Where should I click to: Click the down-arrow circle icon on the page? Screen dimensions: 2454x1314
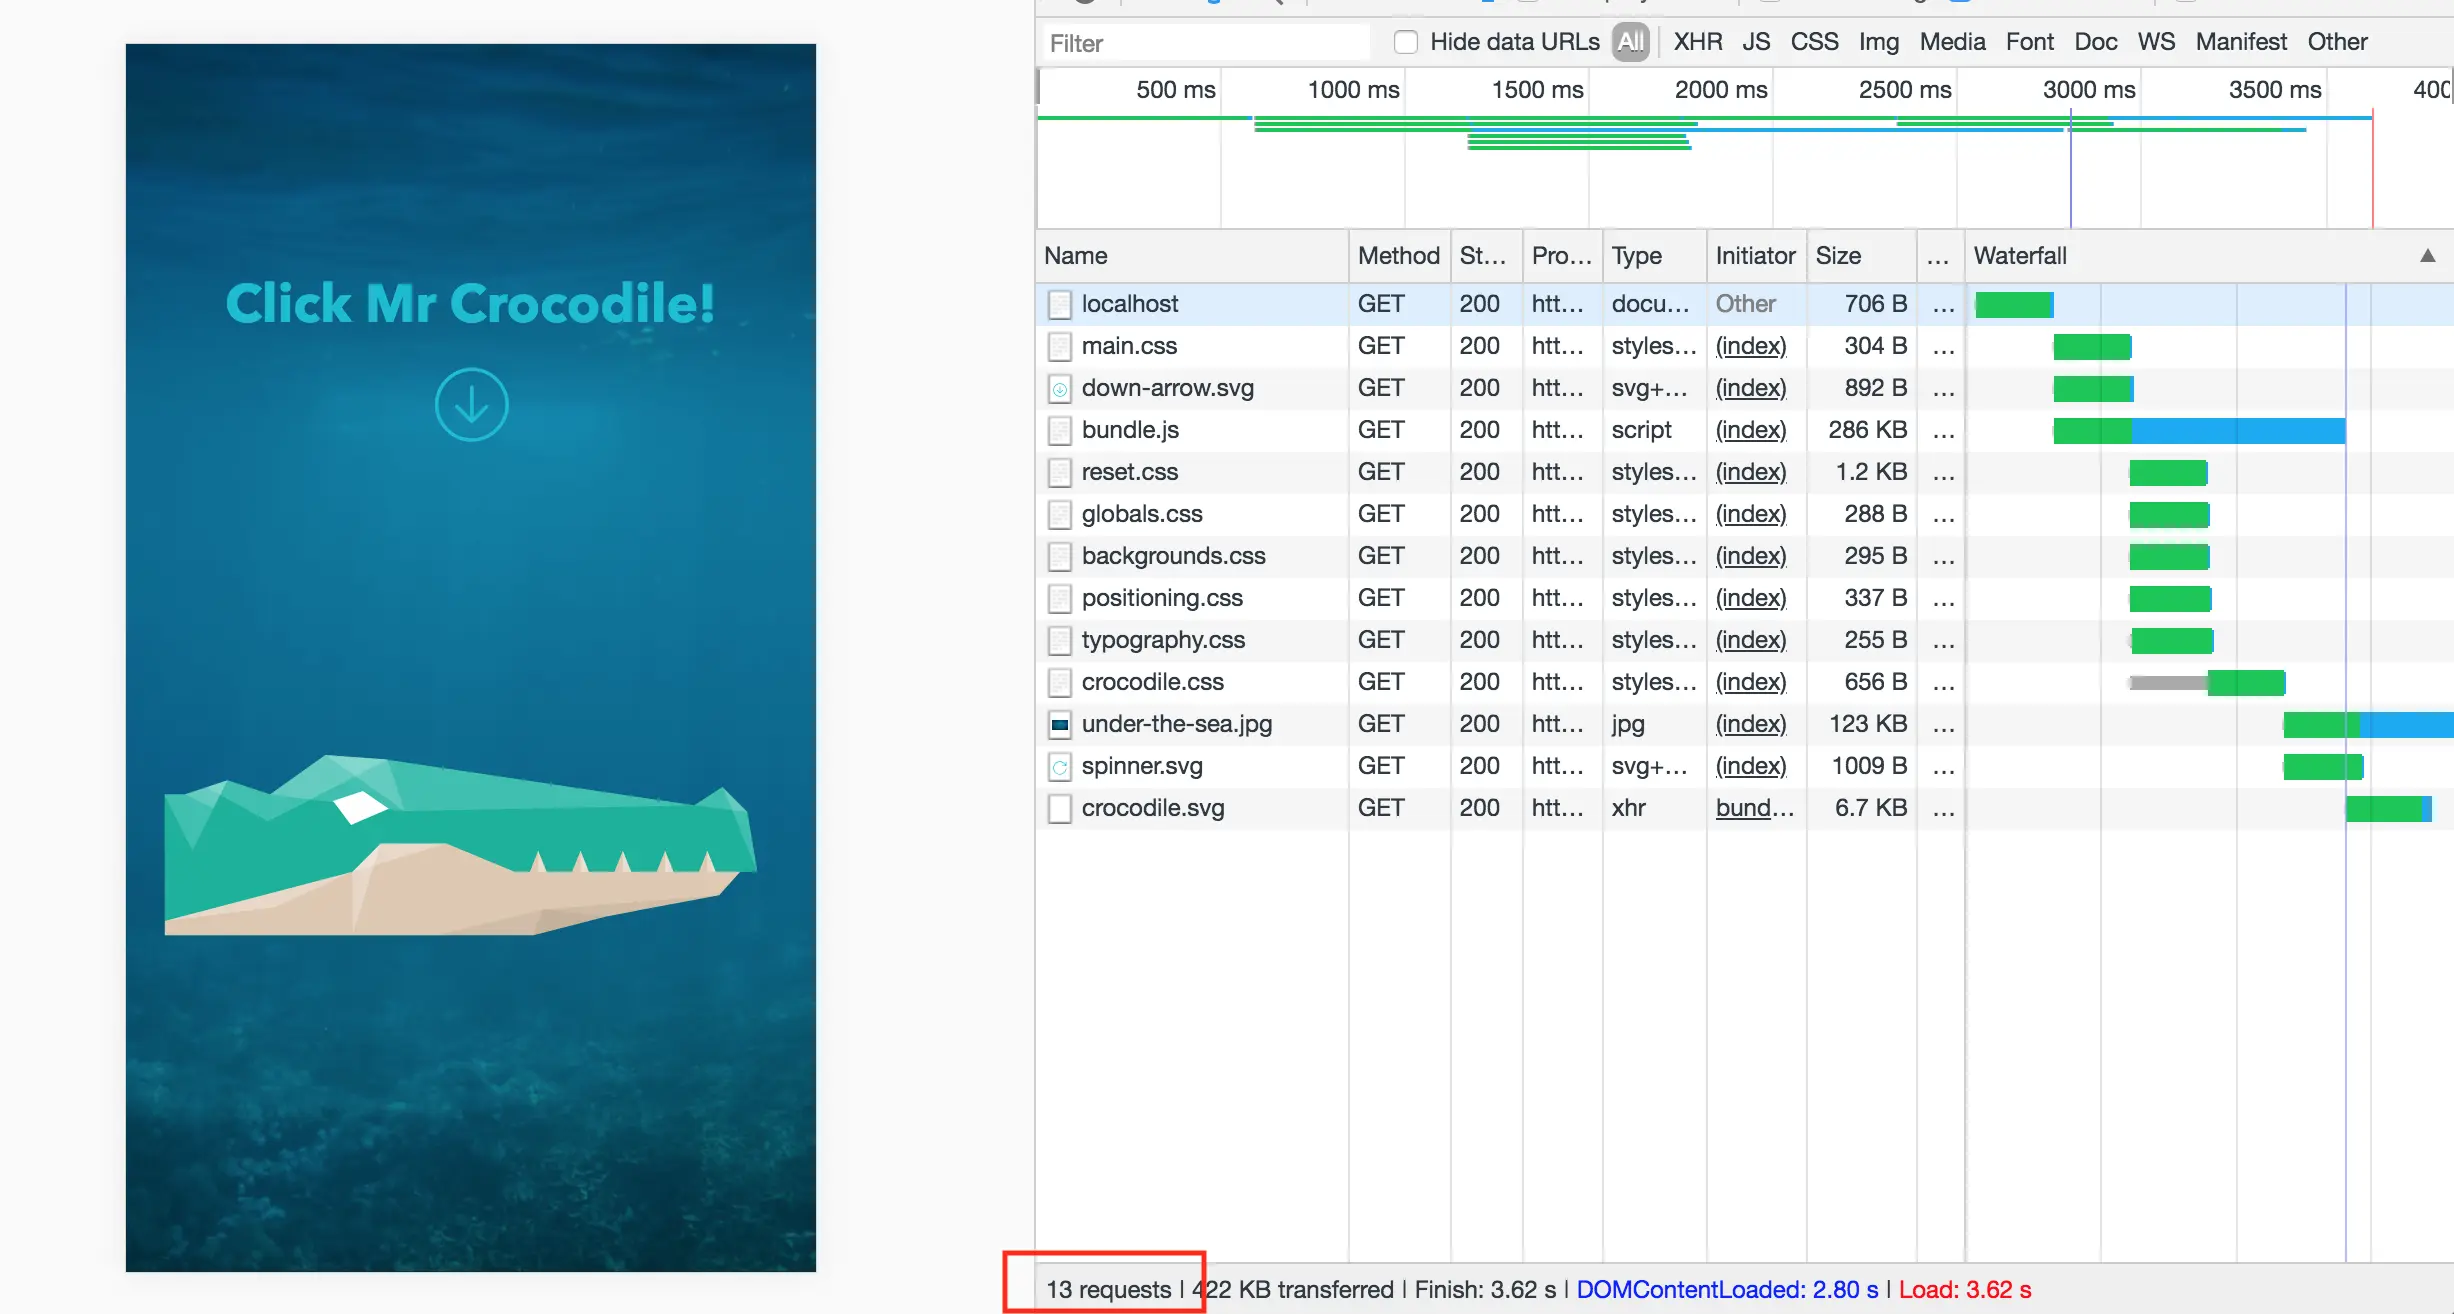[x=471, y=405]
